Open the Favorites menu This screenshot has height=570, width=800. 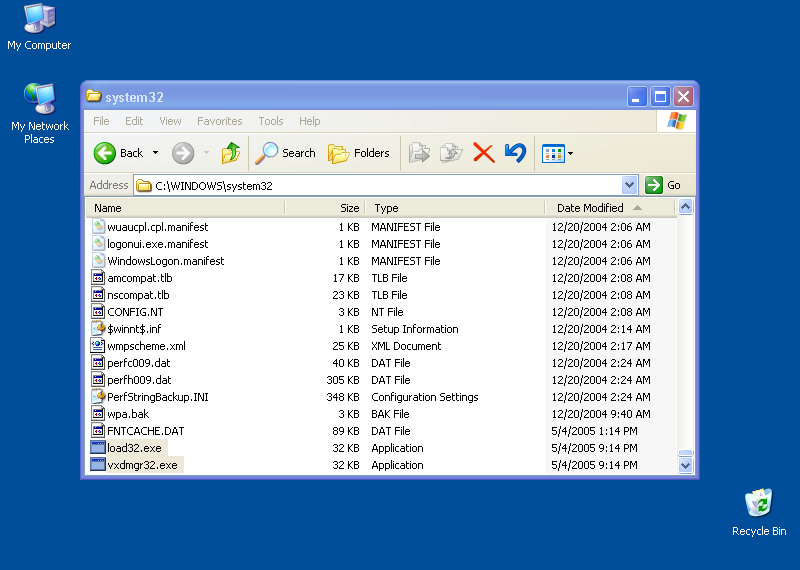point(219,121)
